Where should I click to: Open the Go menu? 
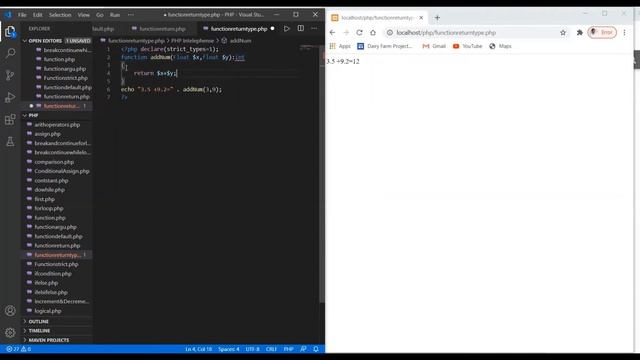100,15
